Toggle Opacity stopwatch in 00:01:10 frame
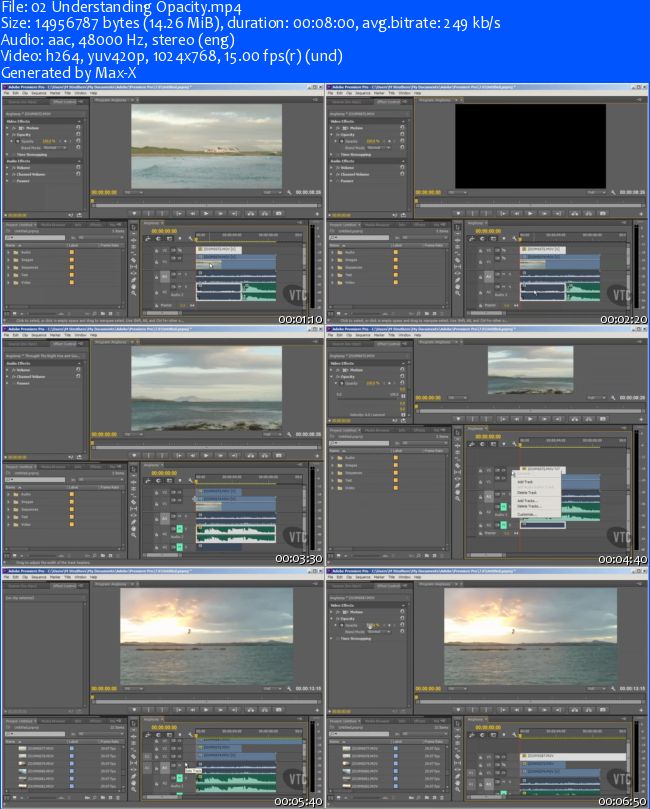This screenshot has height=809, width=650. tap(18, 141)
